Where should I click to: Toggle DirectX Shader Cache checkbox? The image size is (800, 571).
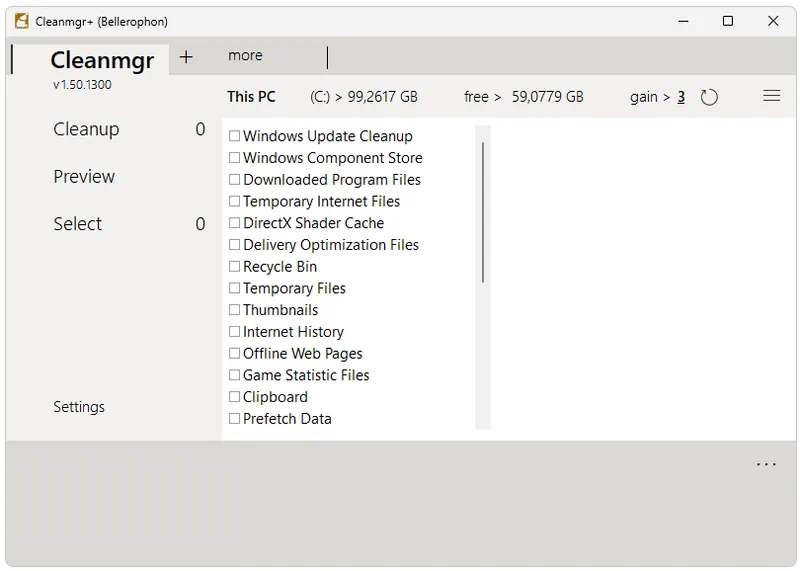pos(234,223)
